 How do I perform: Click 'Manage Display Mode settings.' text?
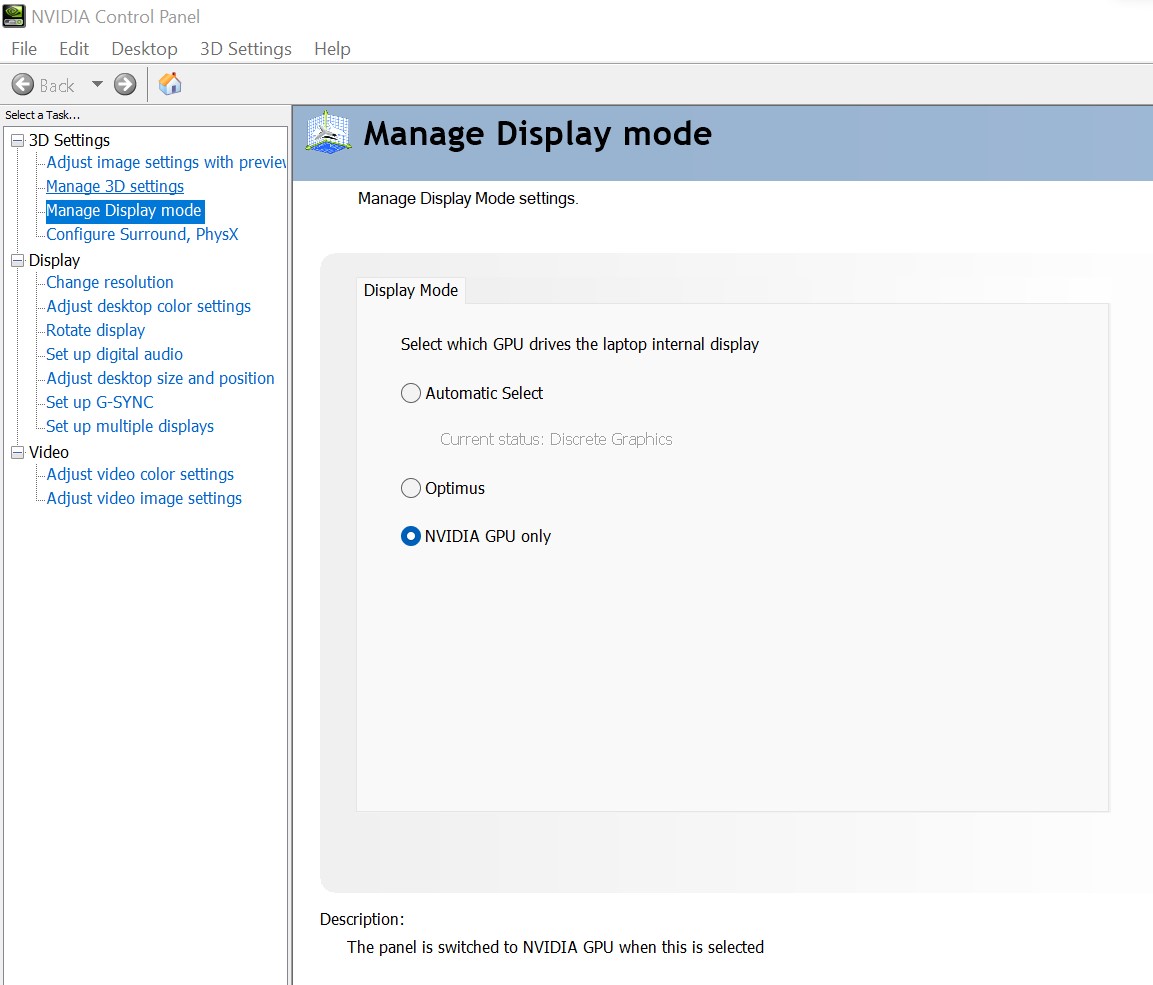click(468, 199)
